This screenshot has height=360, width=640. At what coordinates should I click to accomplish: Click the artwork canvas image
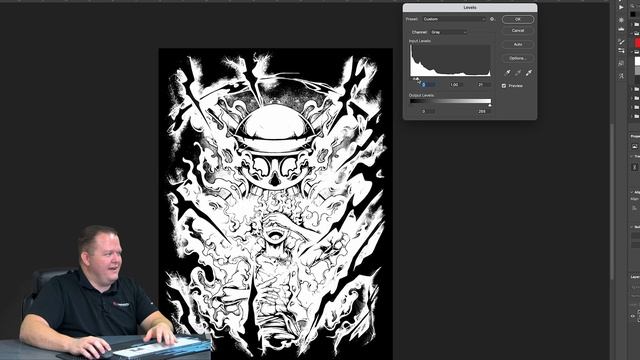click(276, 204)
